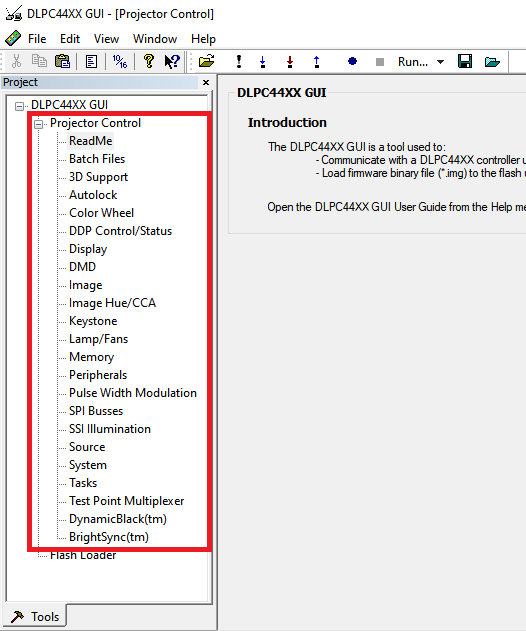Select the Lamp/Fans tree item

[98, 339]
